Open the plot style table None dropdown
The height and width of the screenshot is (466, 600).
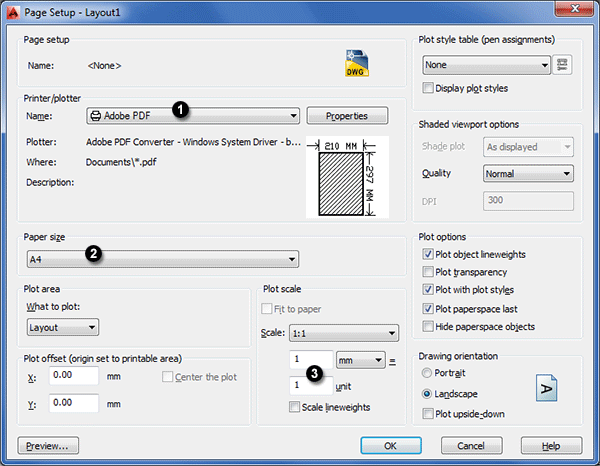point(486,65)
